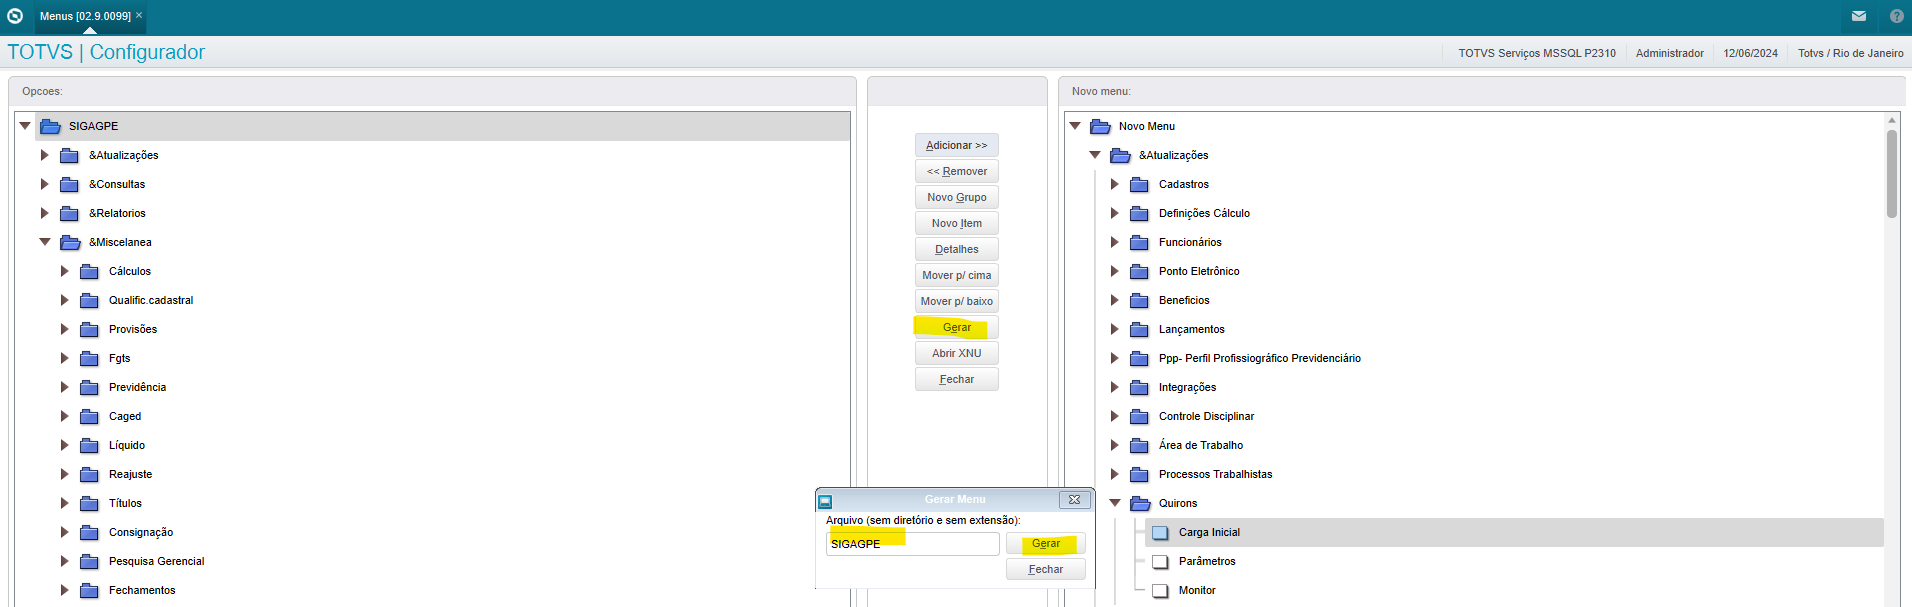This screenshot has width=1912, height=607.
Task: Switch to the Menus [02.9.0099] tab
Action: pos(85,16)
